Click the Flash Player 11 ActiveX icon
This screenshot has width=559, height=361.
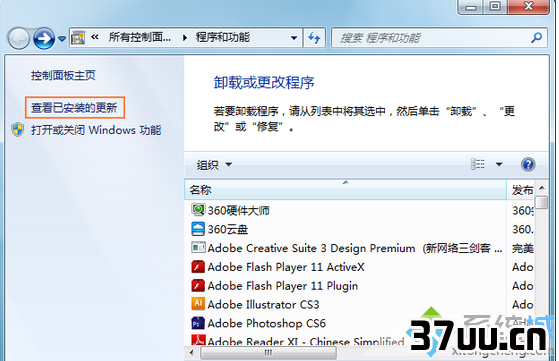[x=198, y=267]
